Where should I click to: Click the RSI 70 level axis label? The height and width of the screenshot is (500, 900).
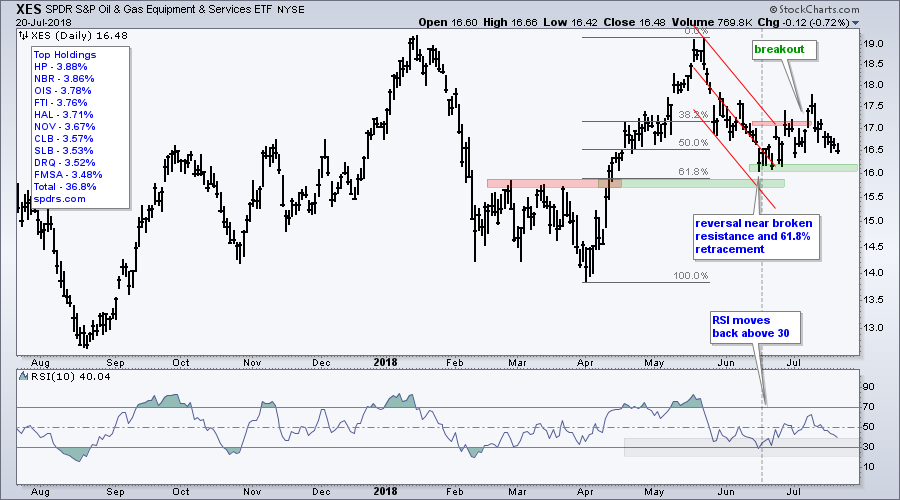[x=868, y=407]
